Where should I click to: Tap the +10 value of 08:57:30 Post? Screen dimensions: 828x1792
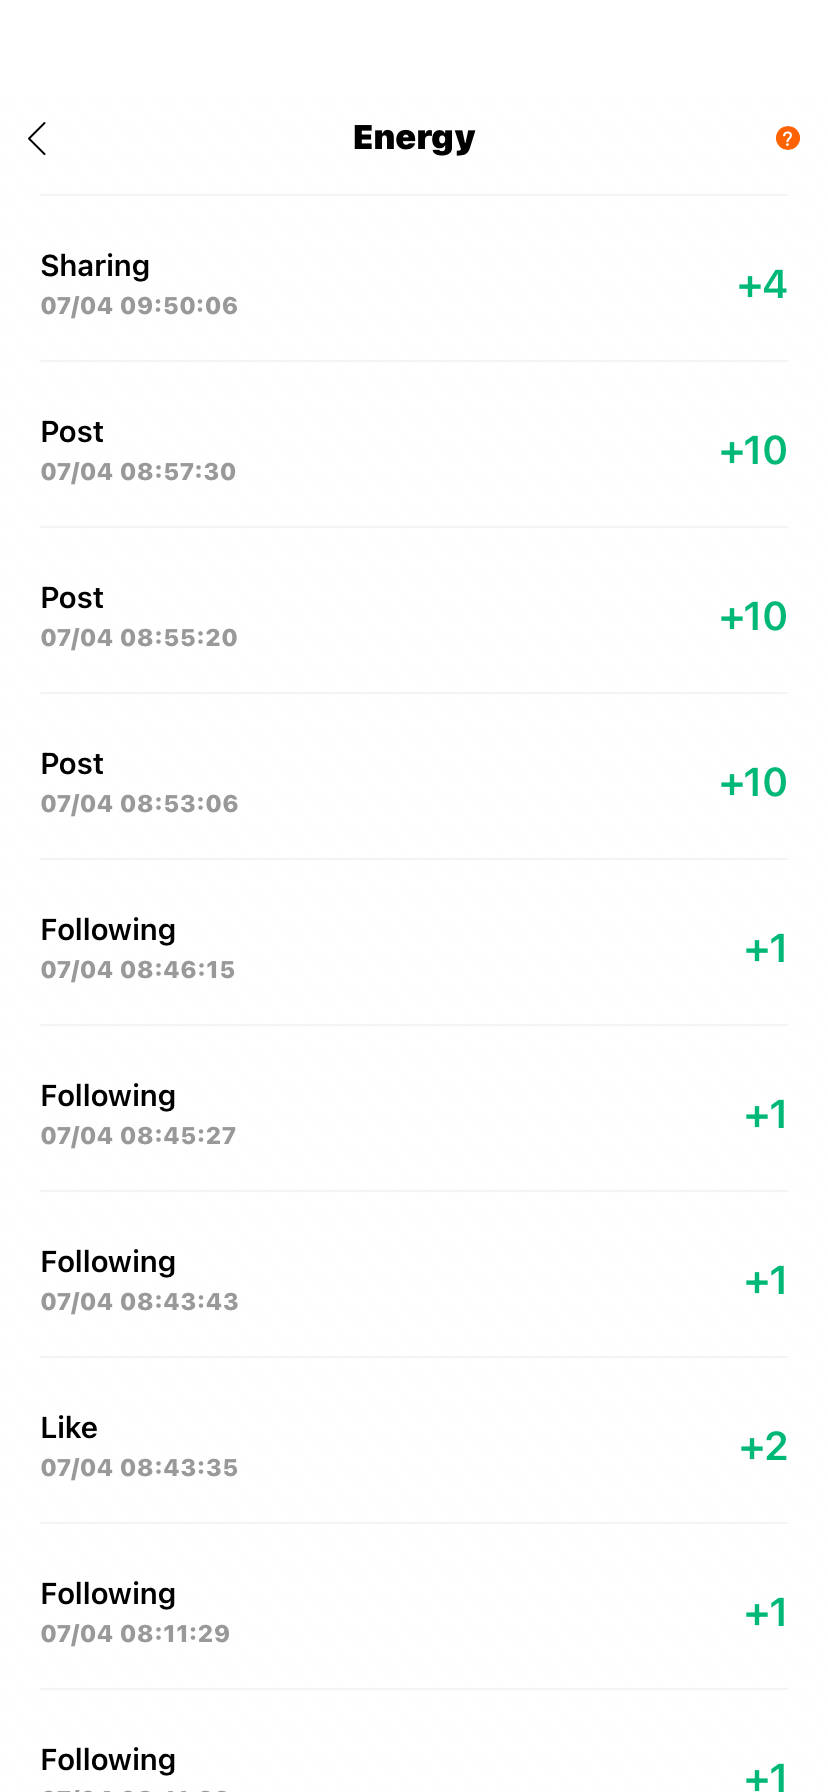pos(754,451)
